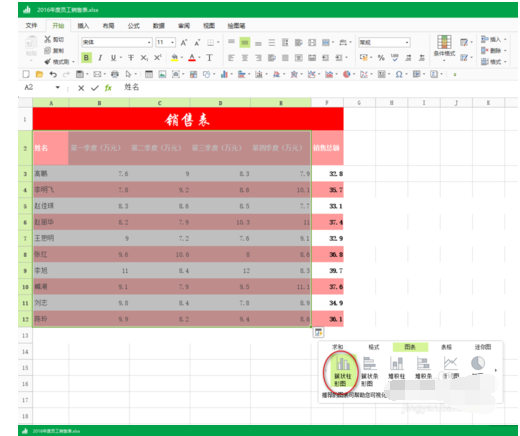Toggle italic formatting
520x436 pixels.
(x=100, y=58)
